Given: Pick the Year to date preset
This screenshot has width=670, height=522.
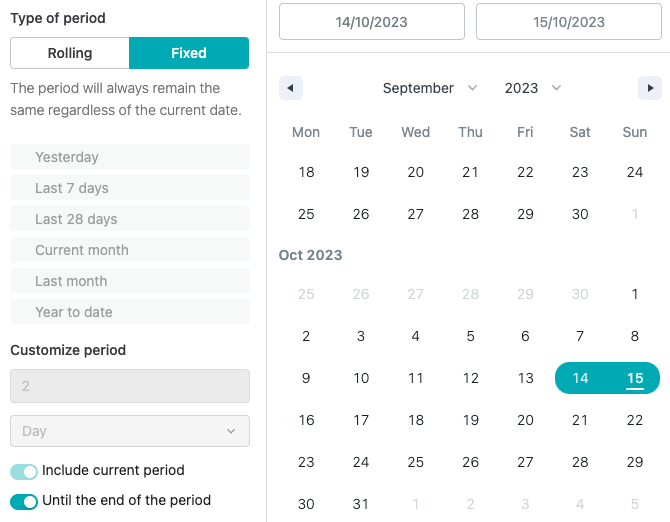Looking at the screenshot, I should pos(130,312).
